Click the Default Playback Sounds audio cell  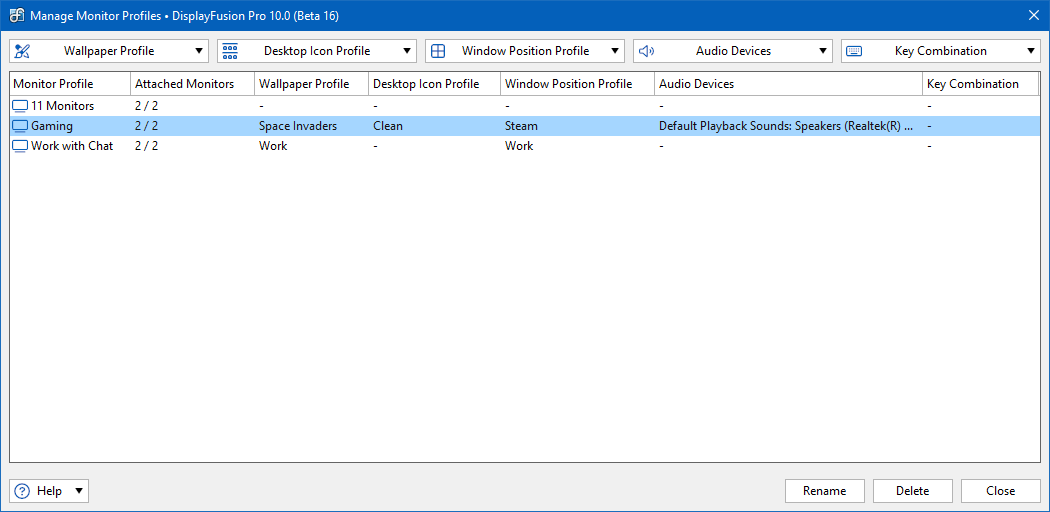[x=786, y=126]
